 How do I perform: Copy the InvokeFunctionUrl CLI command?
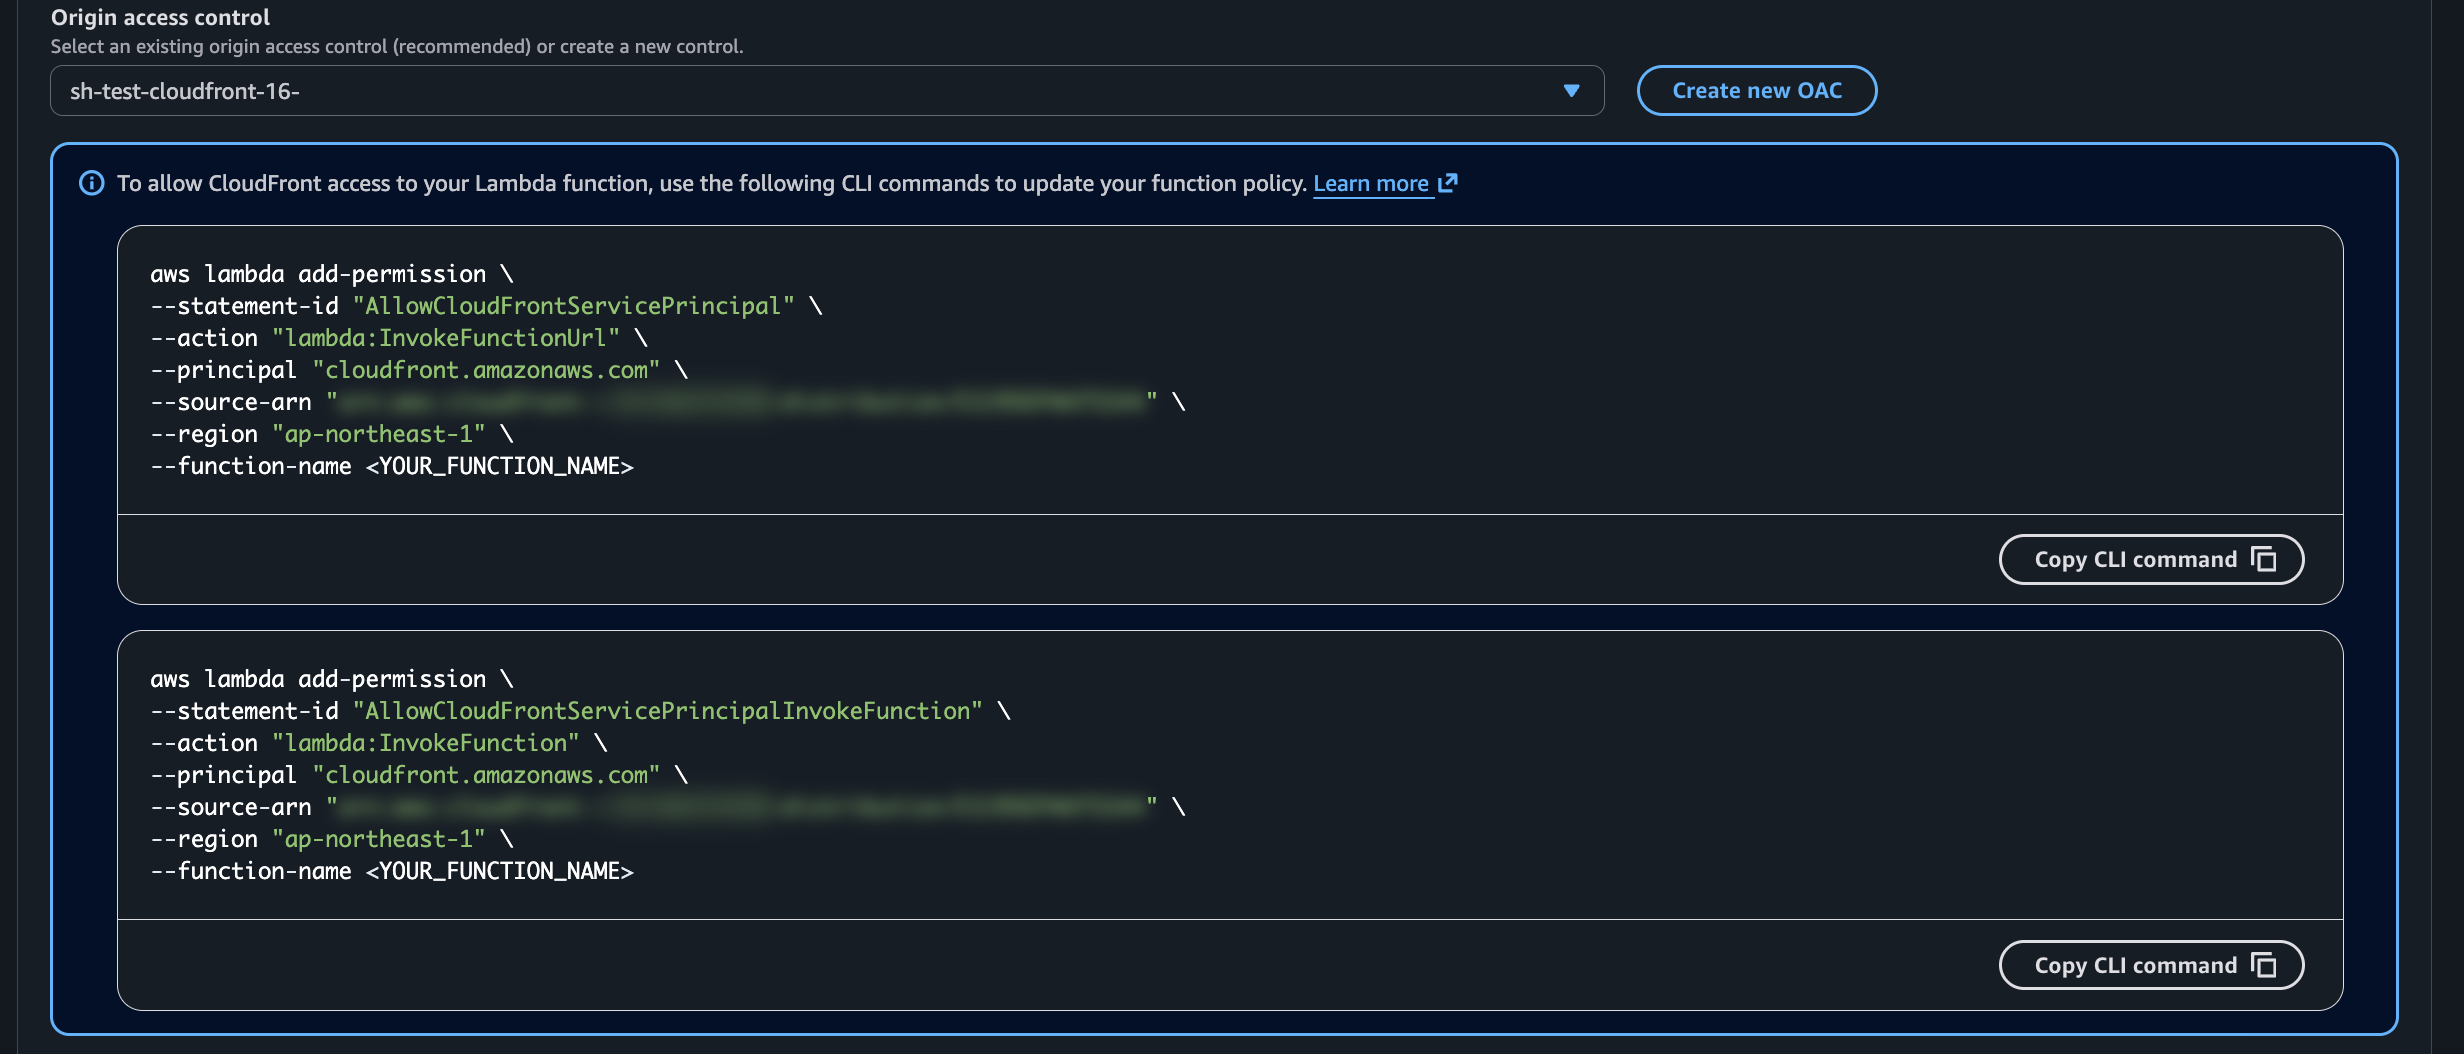pyautogui.click(x=2151, y=560)
